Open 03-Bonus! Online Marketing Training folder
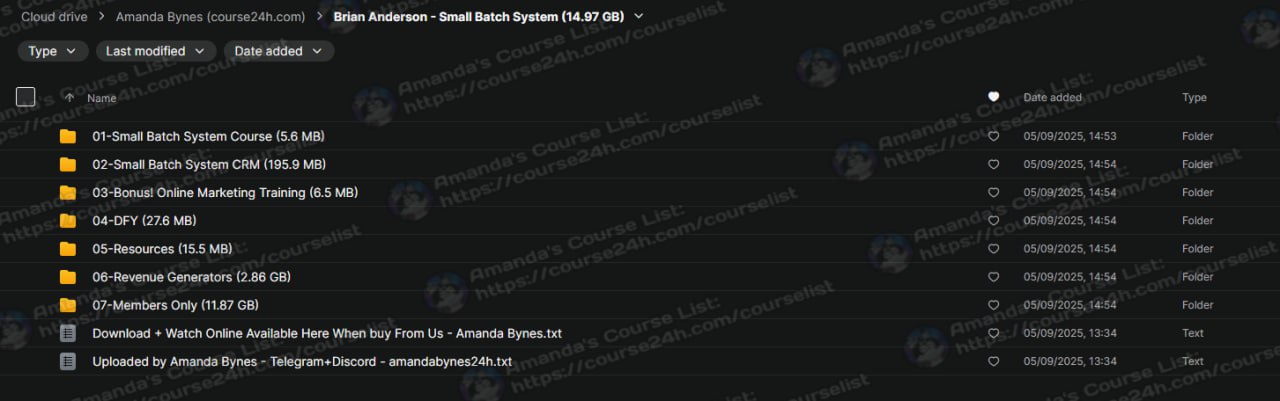 point(225,193)
